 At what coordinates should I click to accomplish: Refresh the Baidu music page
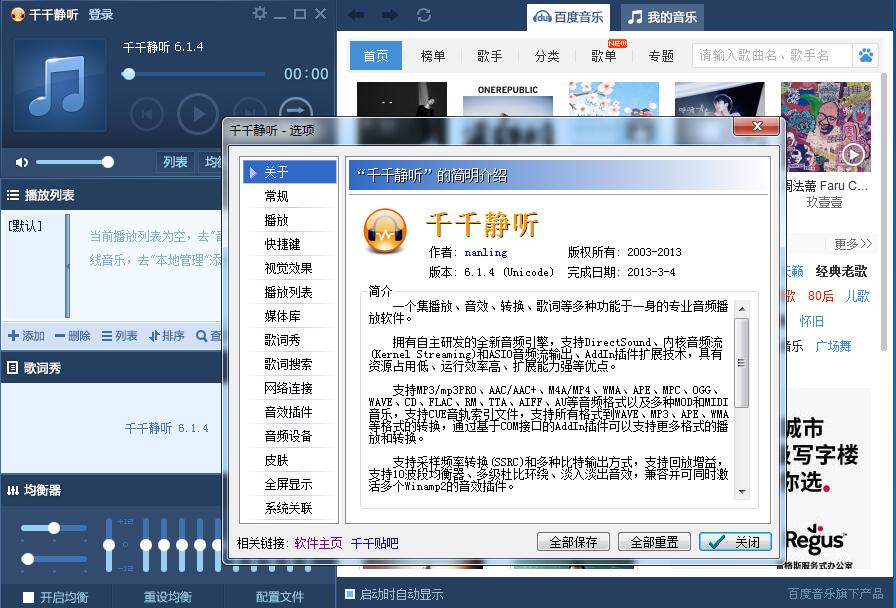pos(424,15)
